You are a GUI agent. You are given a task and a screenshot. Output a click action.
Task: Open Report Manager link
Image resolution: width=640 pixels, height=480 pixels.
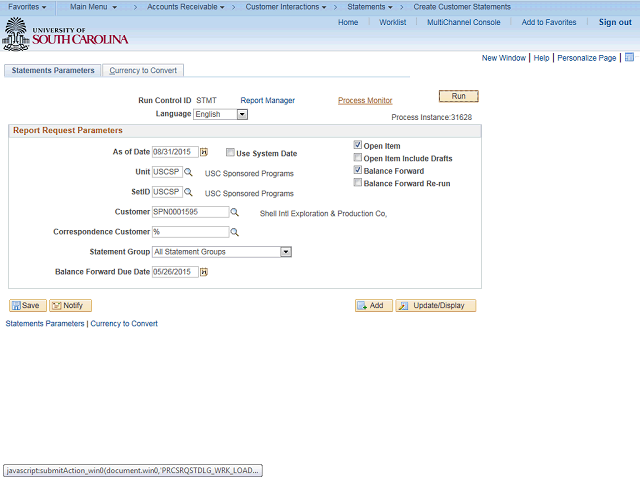pyautogui.click(x=267, y=100)
